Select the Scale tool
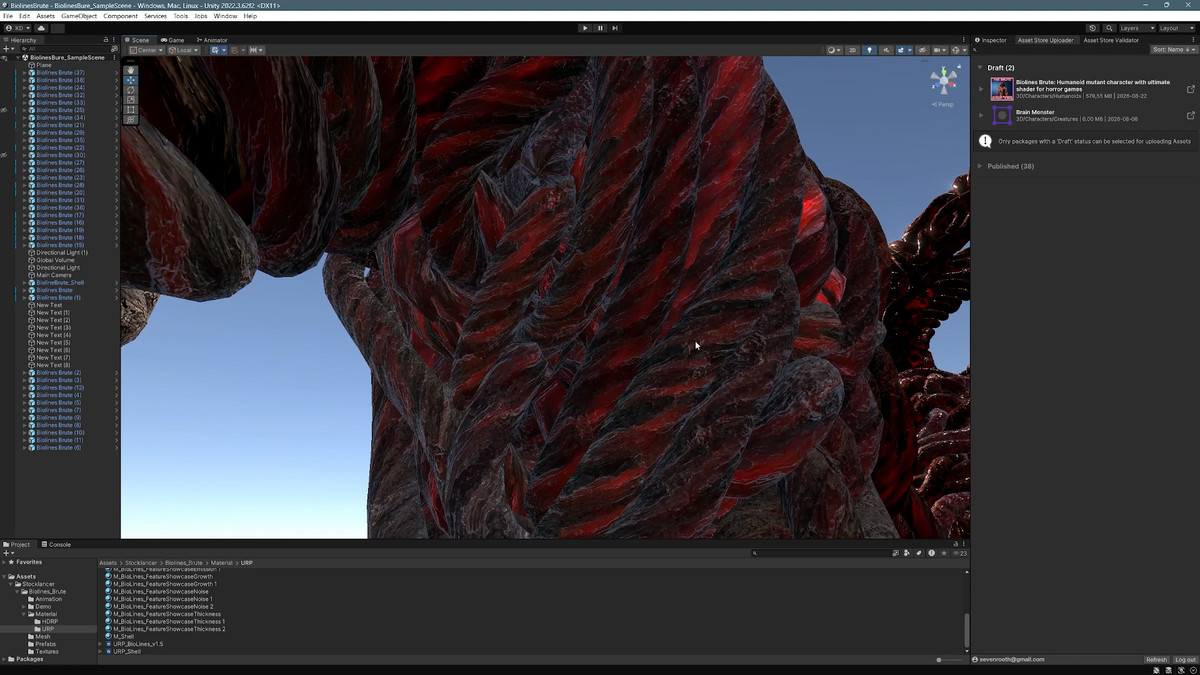The image size is (1200, 675). pyautogui.click(x=131, y=100)
